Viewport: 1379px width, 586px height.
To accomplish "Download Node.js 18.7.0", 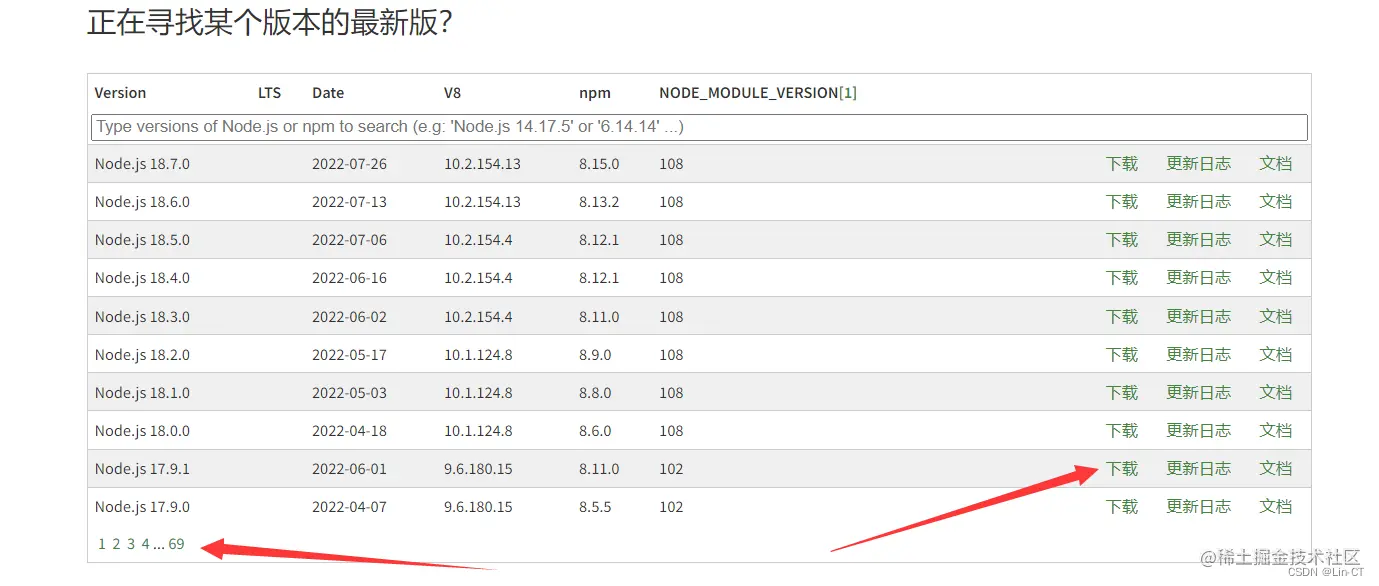I will pos(1122,164).
